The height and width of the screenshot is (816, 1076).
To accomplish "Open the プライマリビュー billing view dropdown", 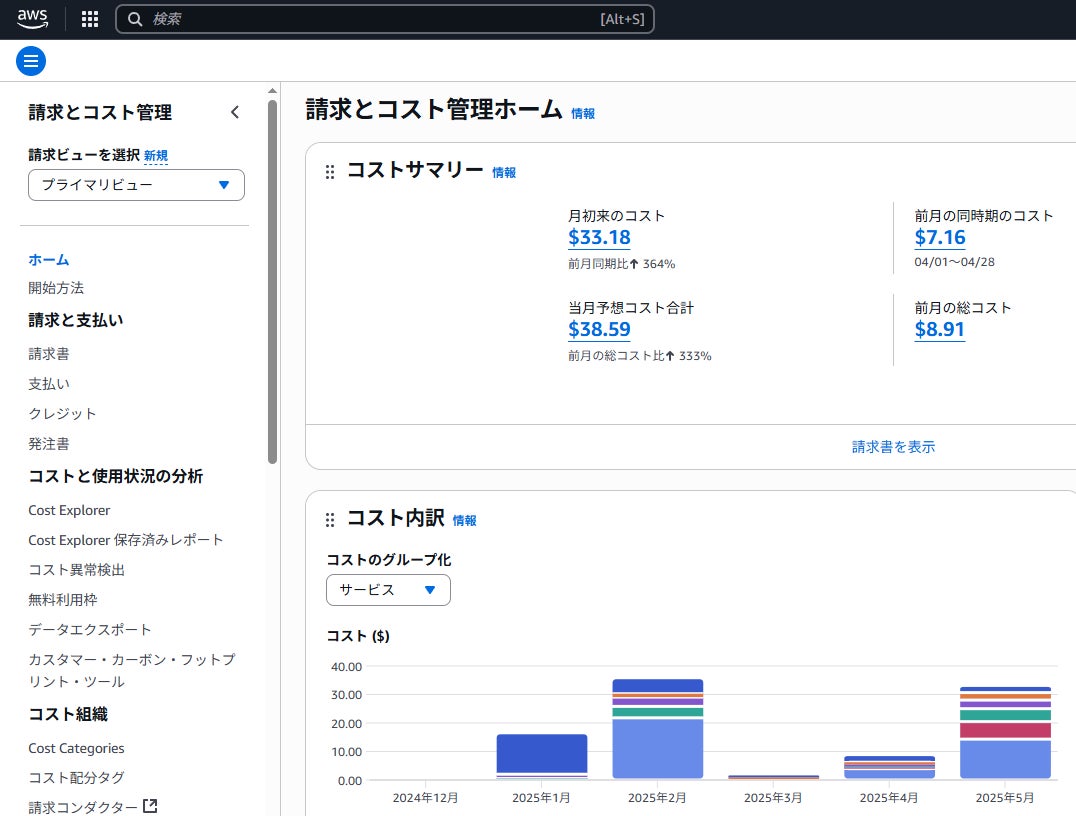I will click(x=136, y=185).
